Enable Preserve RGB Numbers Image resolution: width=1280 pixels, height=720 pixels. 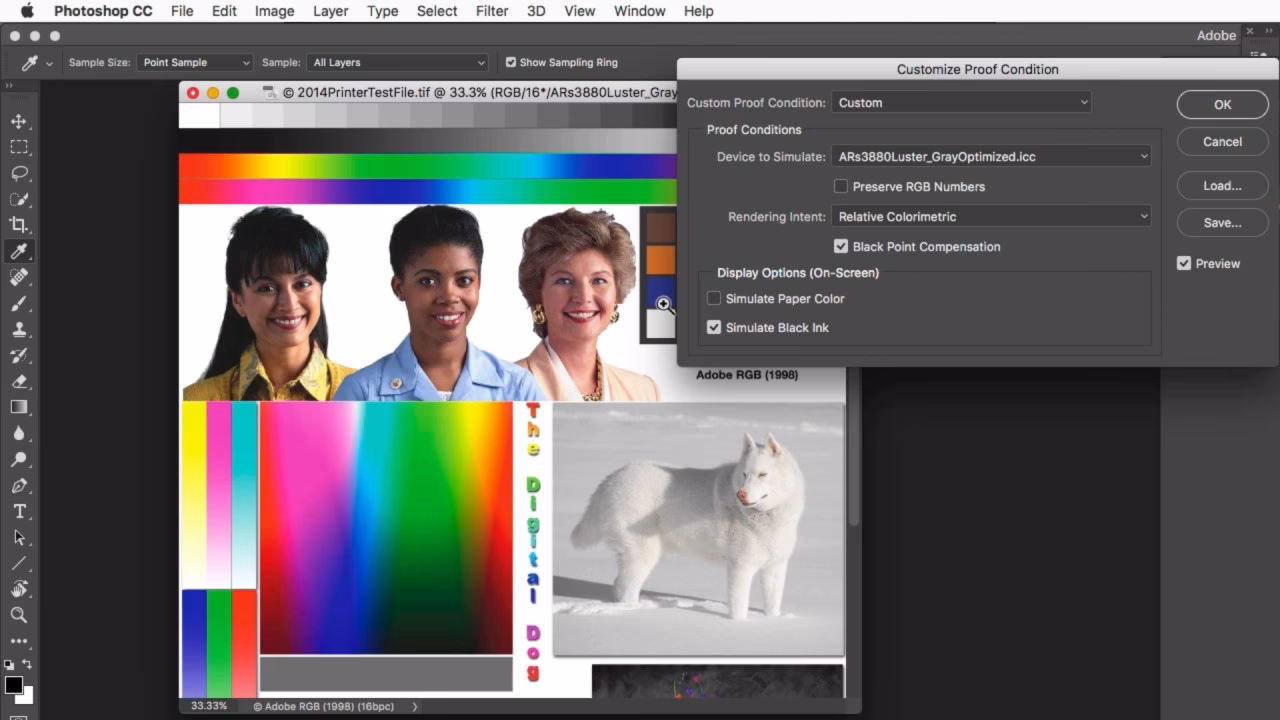(x=841, y=186)
